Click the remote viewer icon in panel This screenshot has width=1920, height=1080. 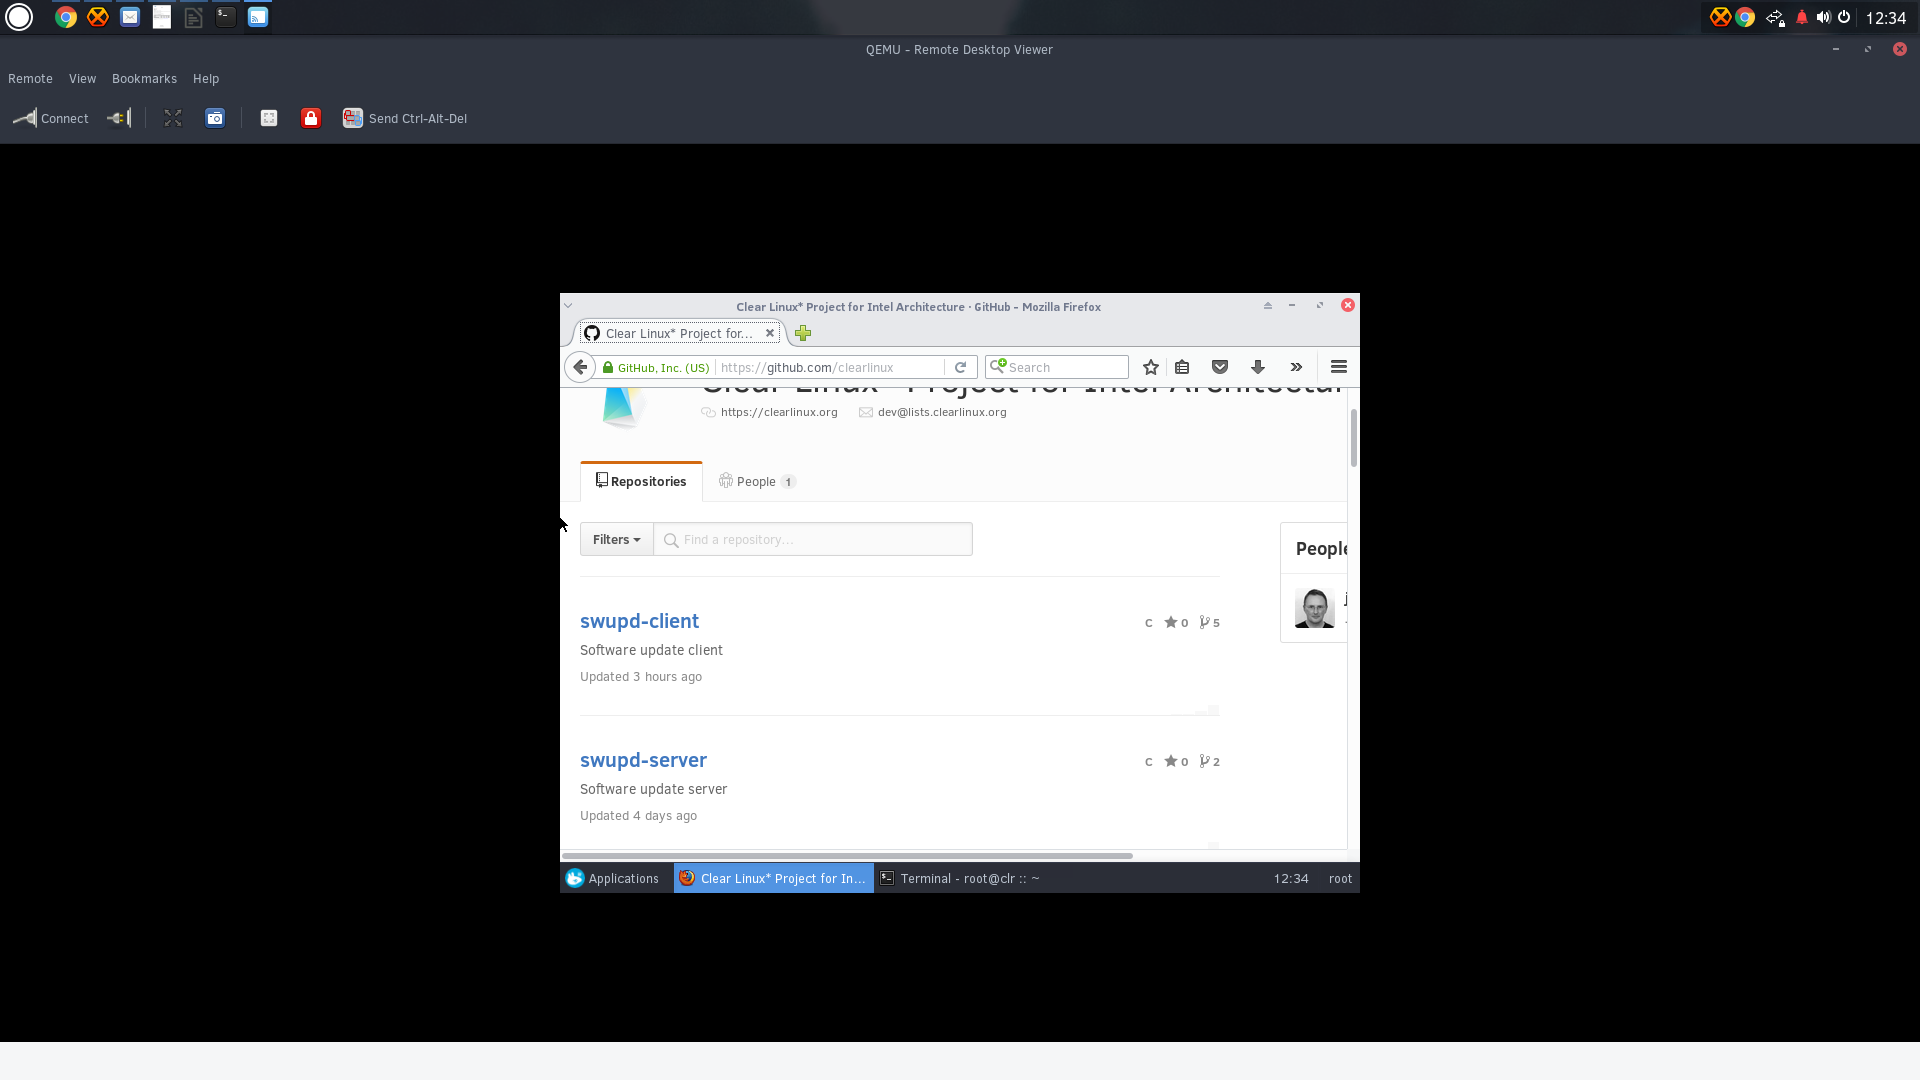pyautogui.click(x=258, y=17)
